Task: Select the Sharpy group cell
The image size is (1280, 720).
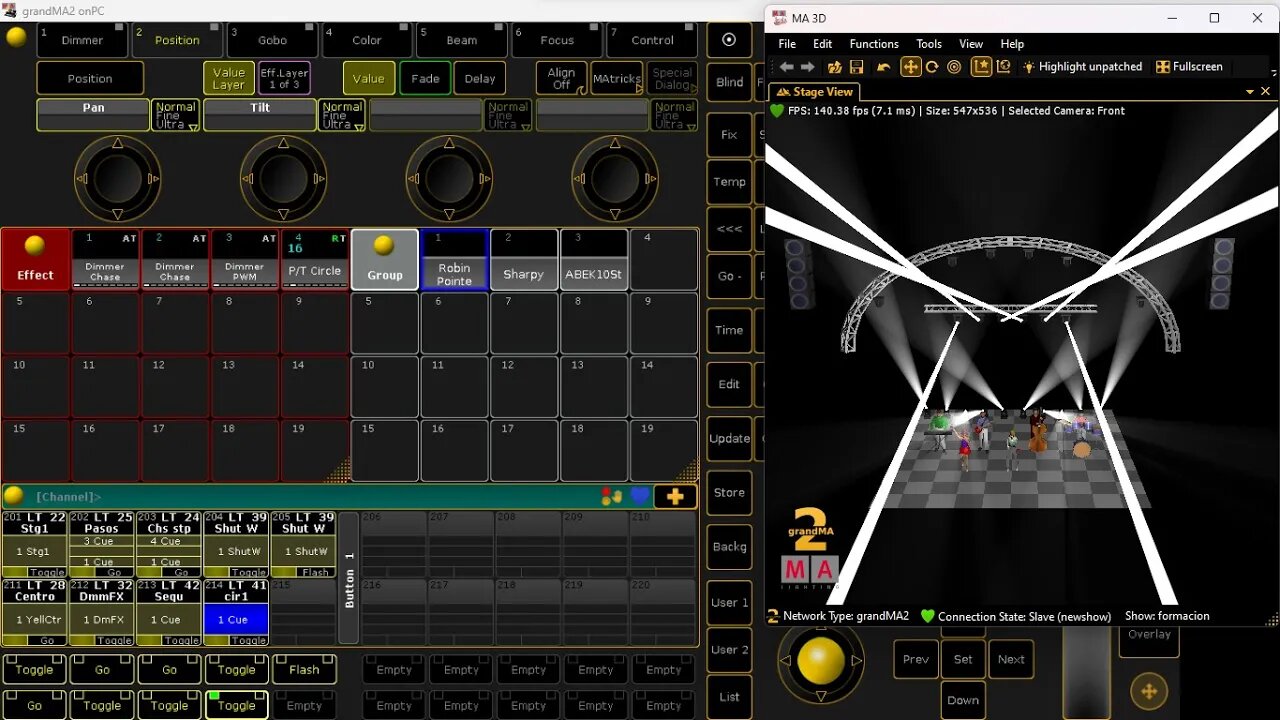Action: [524, 259]
